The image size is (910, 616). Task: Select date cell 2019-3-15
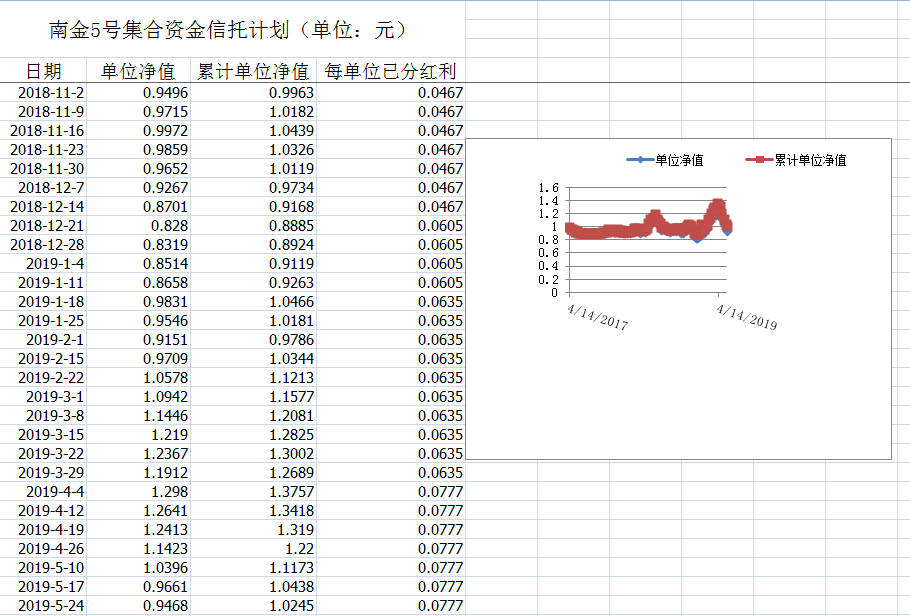click(44, 435)
